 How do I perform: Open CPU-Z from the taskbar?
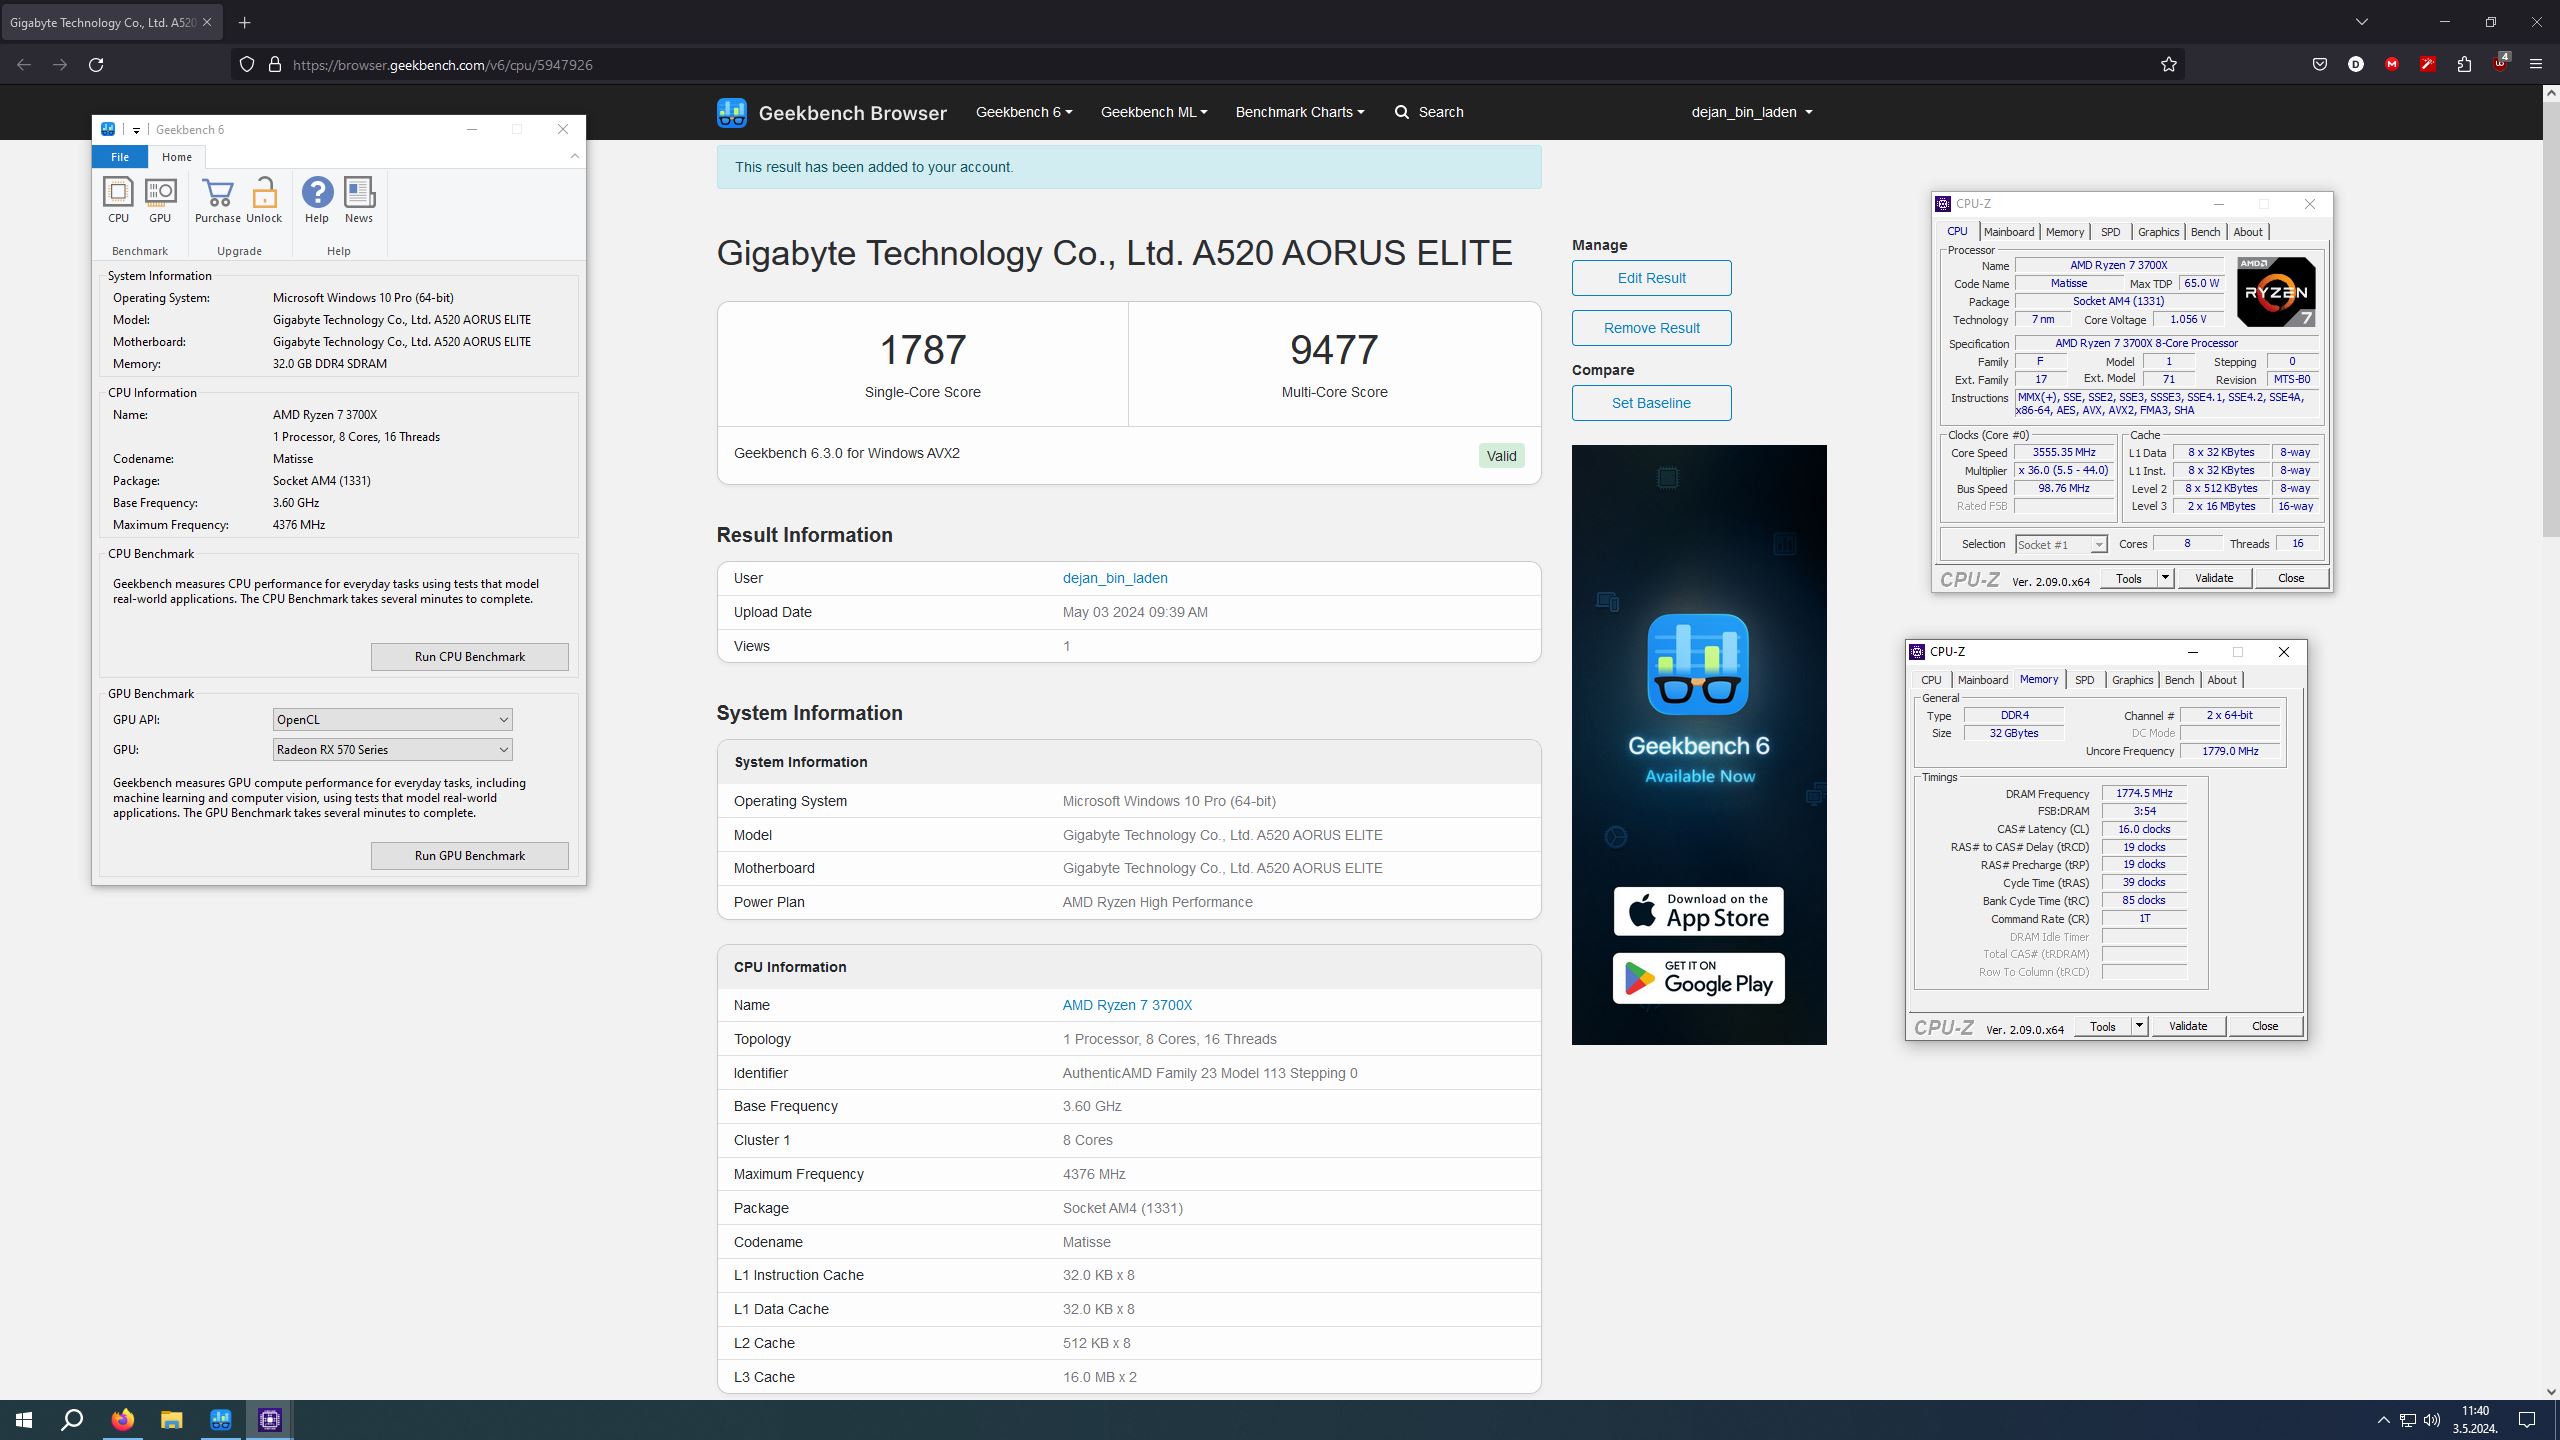[x=270, y=1420]
